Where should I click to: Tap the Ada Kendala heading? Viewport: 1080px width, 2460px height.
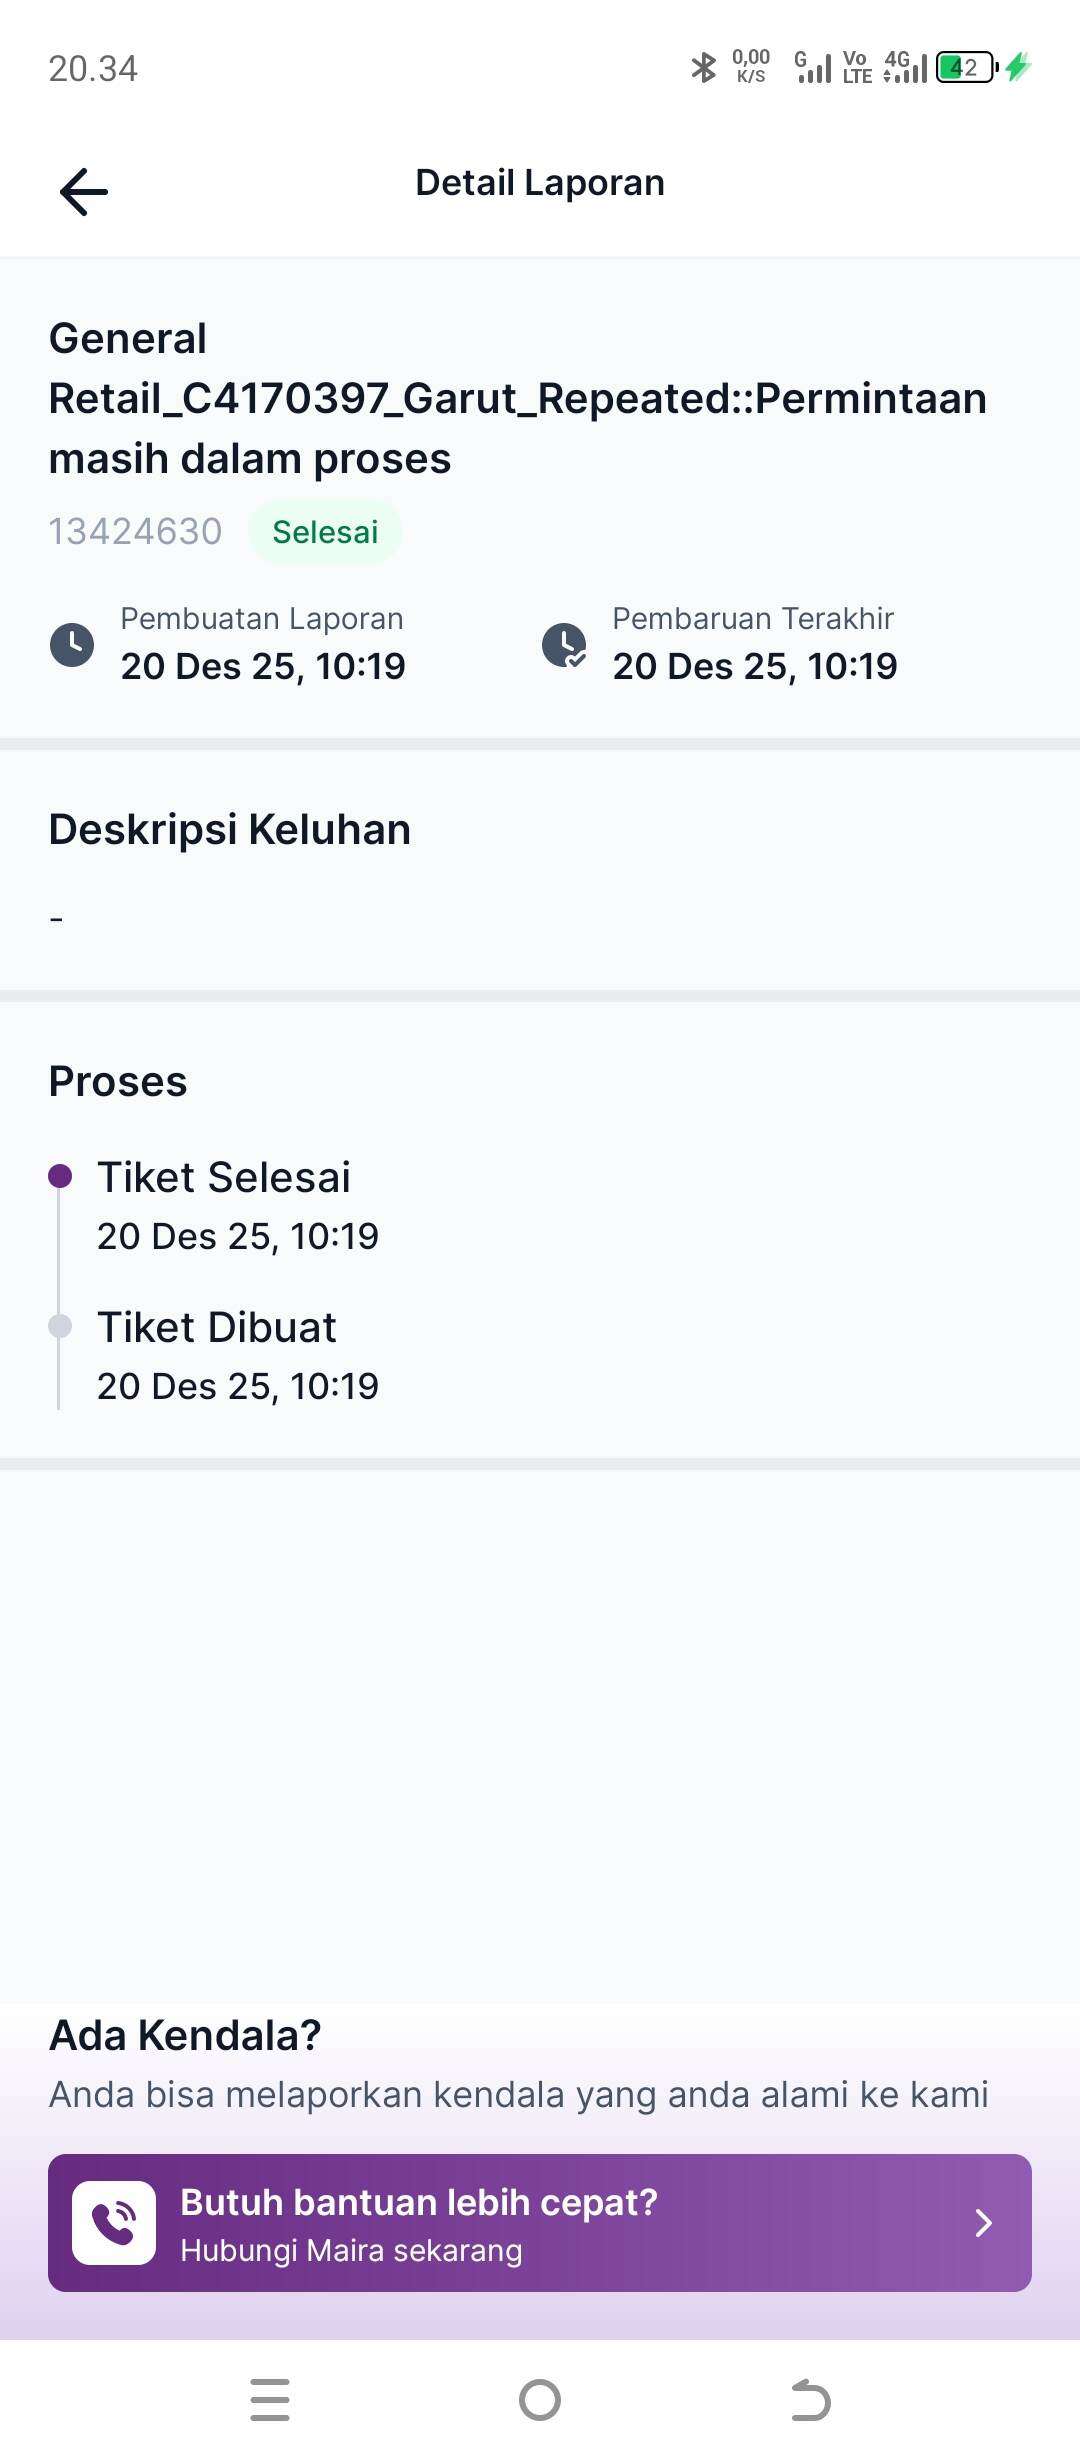tap(185, 2036)
